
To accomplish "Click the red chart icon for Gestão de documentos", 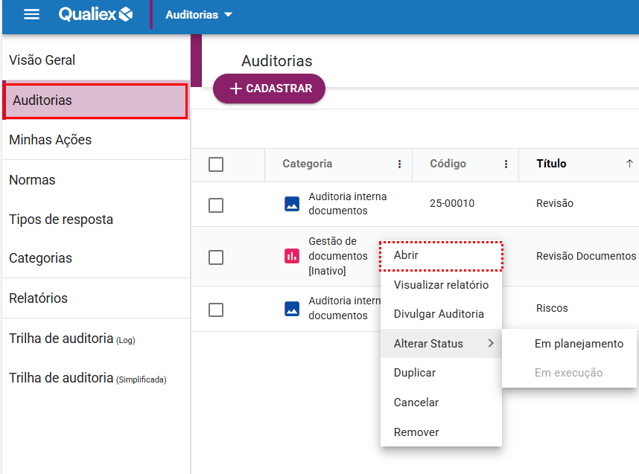I will click(292, 256).
